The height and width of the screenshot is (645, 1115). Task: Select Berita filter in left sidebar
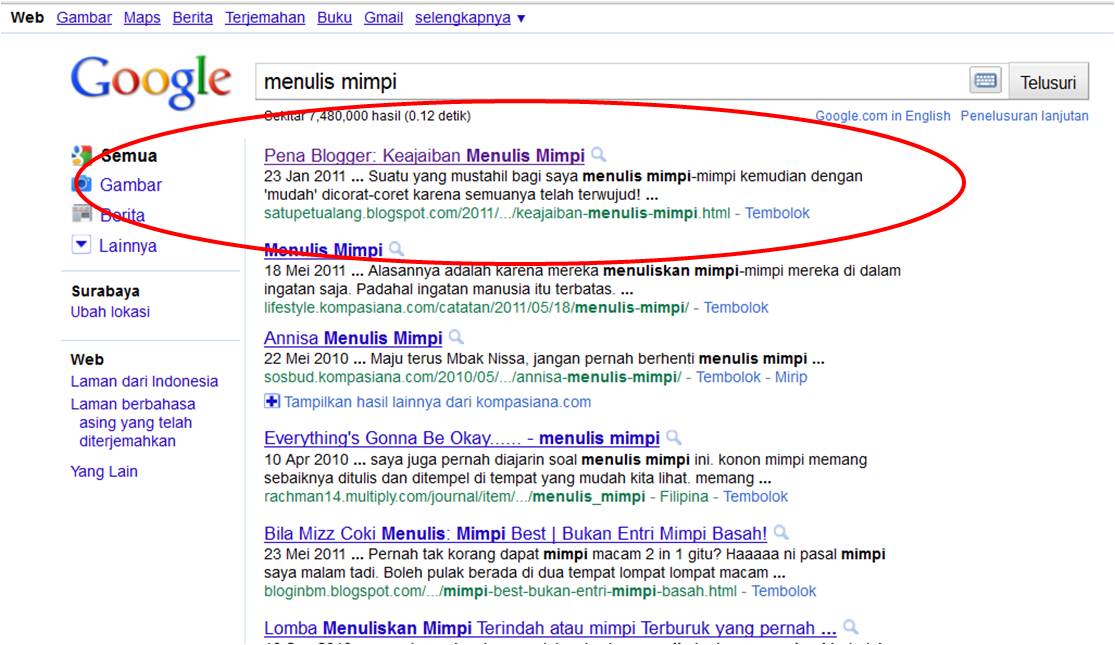122,215
